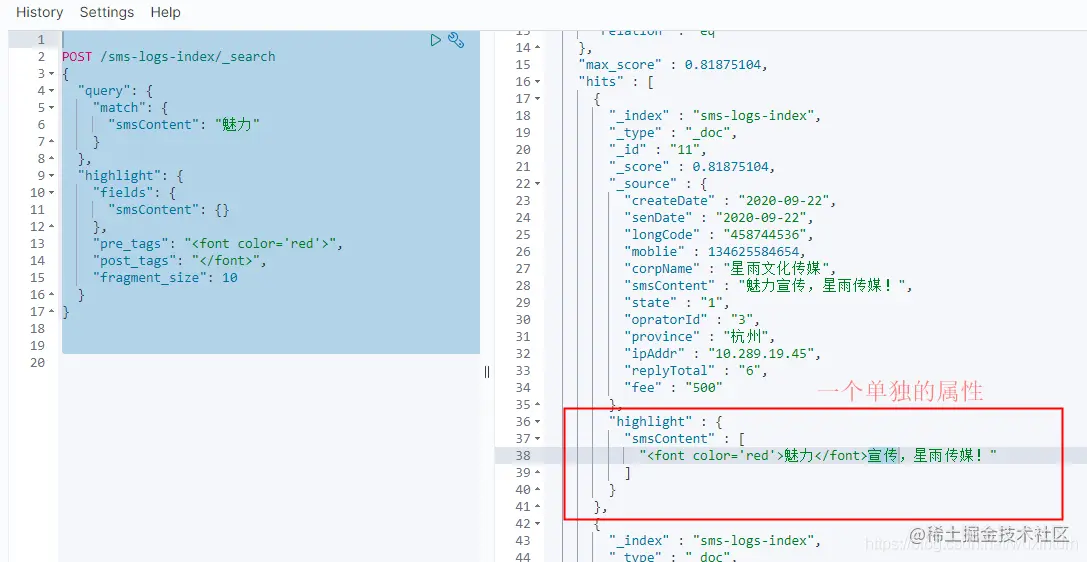Toggle fold arrow at output line 40
Viewport: 1087px width, 562px height.
point(538,490)
